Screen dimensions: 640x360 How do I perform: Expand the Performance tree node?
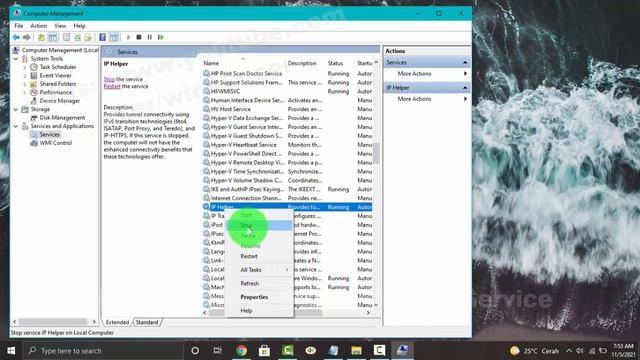point(24,93)
